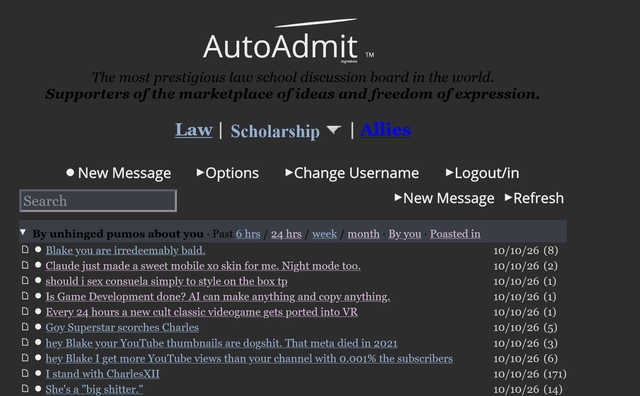
Task: Click page icon beside 'She's a big shitter' thread
Action: pos(25,388)
